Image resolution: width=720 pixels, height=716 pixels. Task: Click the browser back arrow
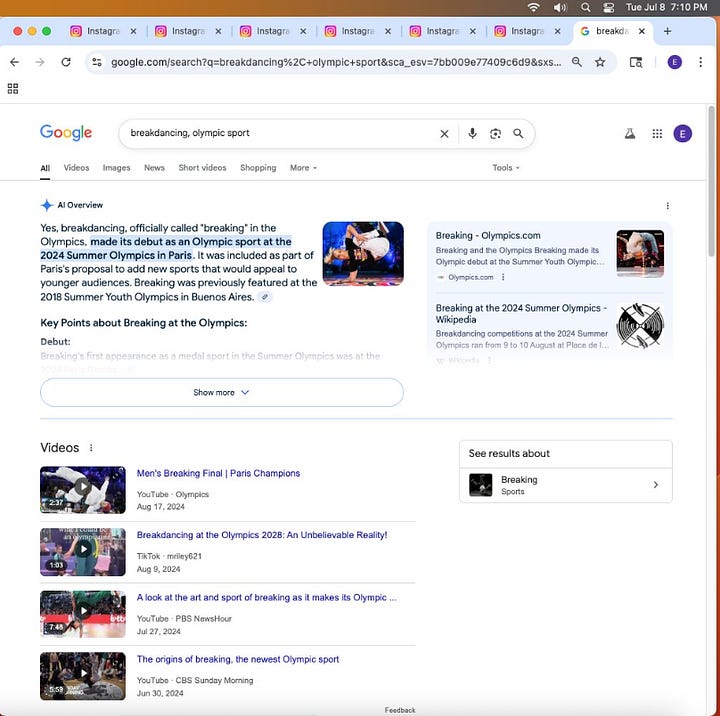point(14,62)
